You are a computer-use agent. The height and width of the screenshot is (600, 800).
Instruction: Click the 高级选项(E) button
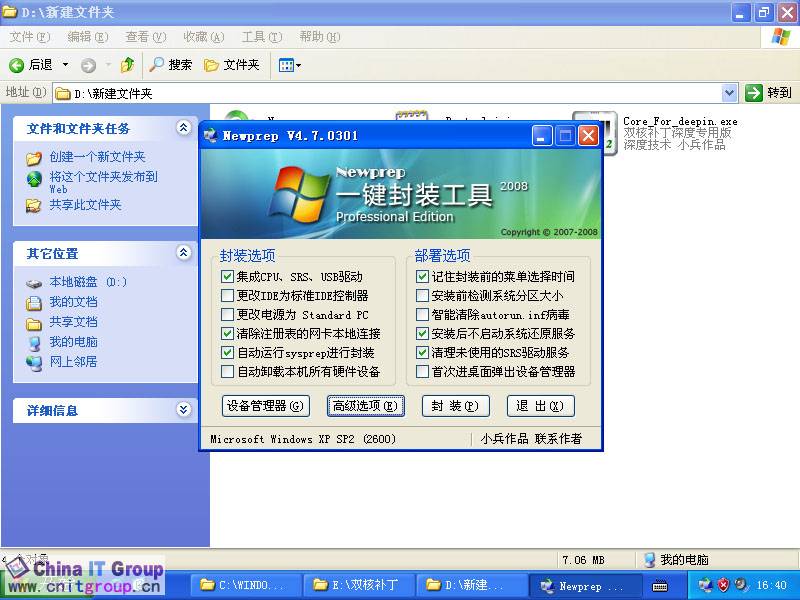(365, 406)
